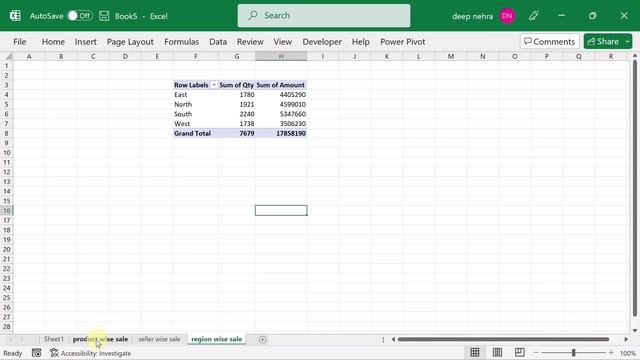640x360 pixels.
Task: Open the Review tab
Action: pos(250,42)
